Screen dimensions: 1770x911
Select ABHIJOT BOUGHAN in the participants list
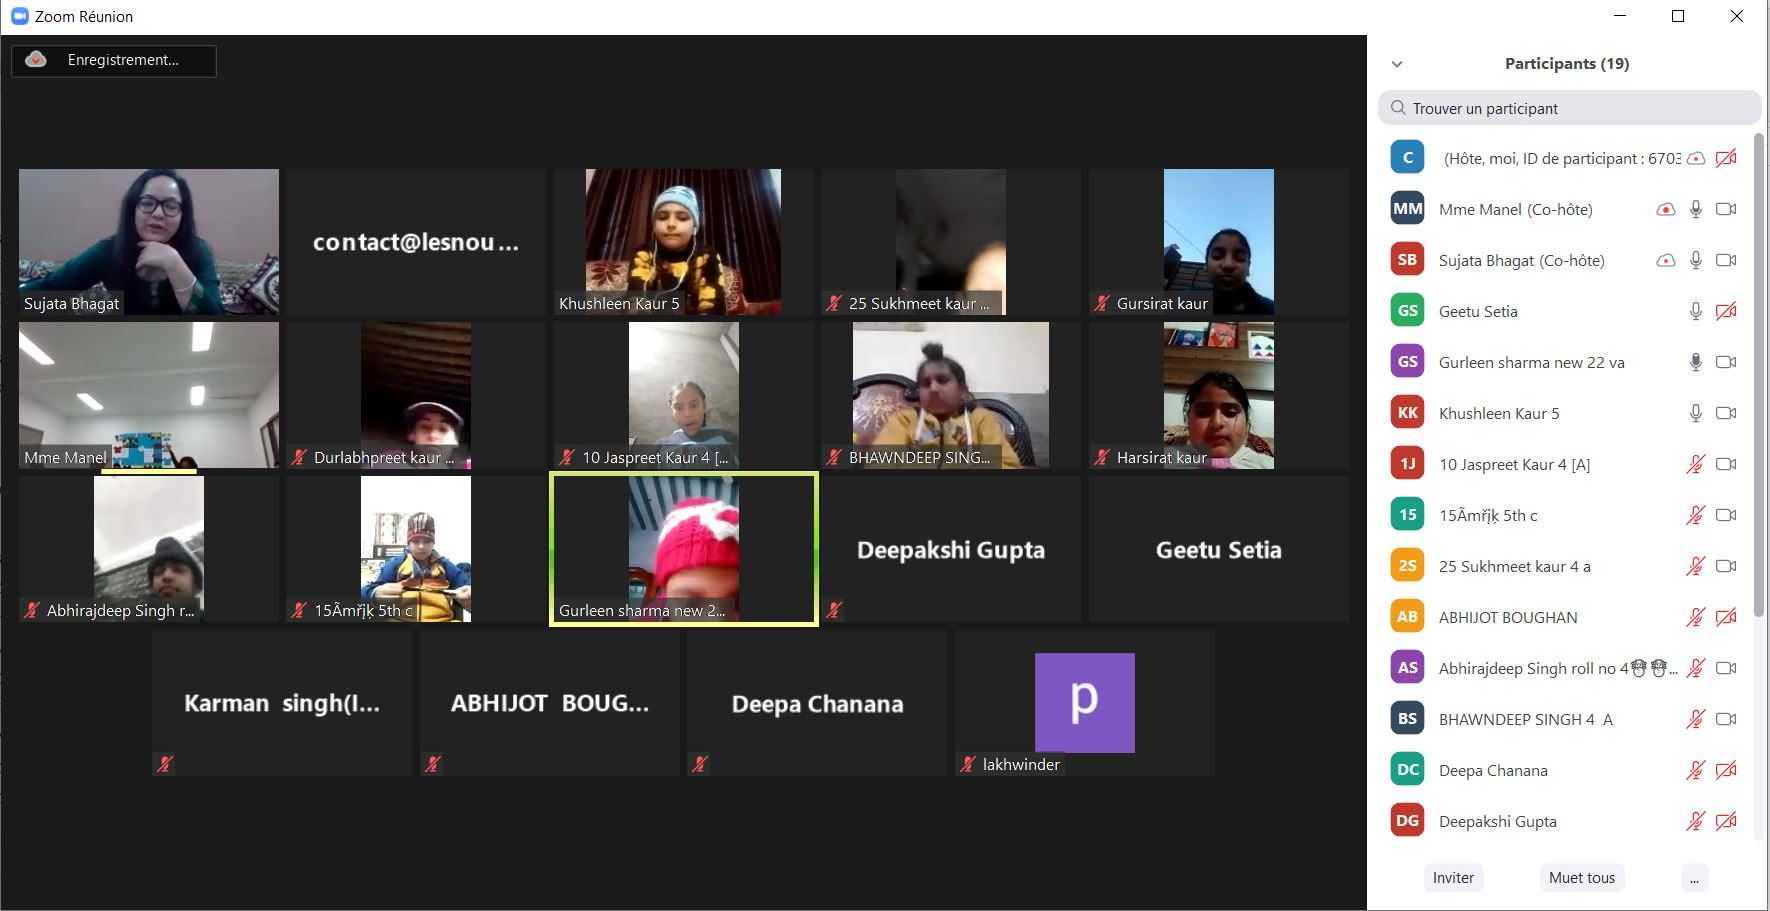click(x=1508, y=617)
